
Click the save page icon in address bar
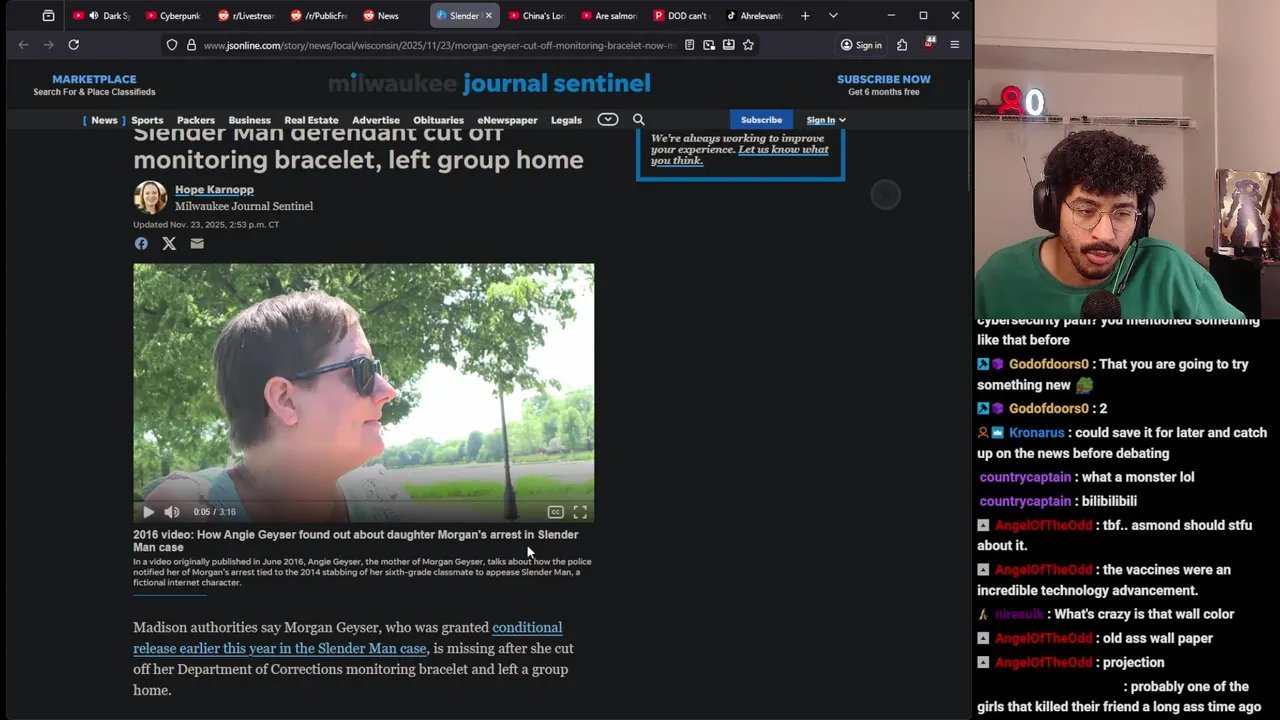pos(729,45)
